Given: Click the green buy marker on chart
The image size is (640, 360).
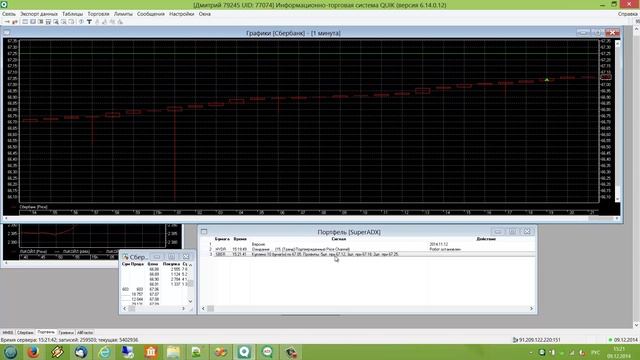Looking at the screenshot, I should (547, 80).
